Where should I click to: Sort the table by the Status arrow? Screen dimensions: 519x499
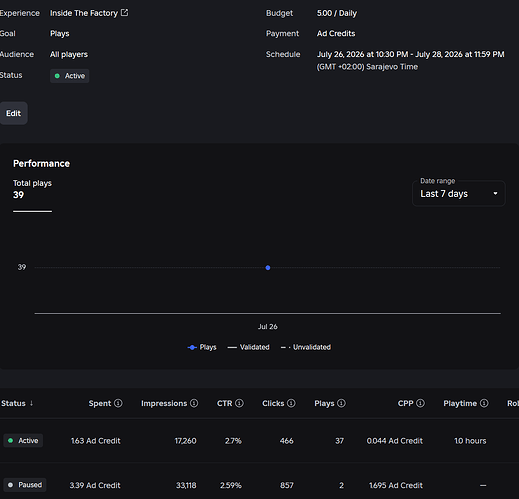coord(31,403)
